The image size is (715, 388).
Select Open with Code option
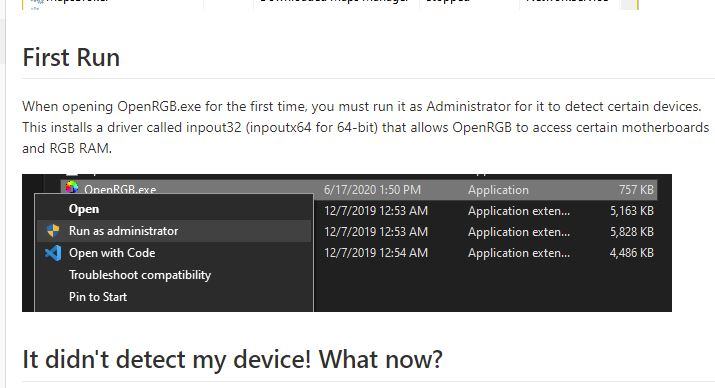(112, 253)
